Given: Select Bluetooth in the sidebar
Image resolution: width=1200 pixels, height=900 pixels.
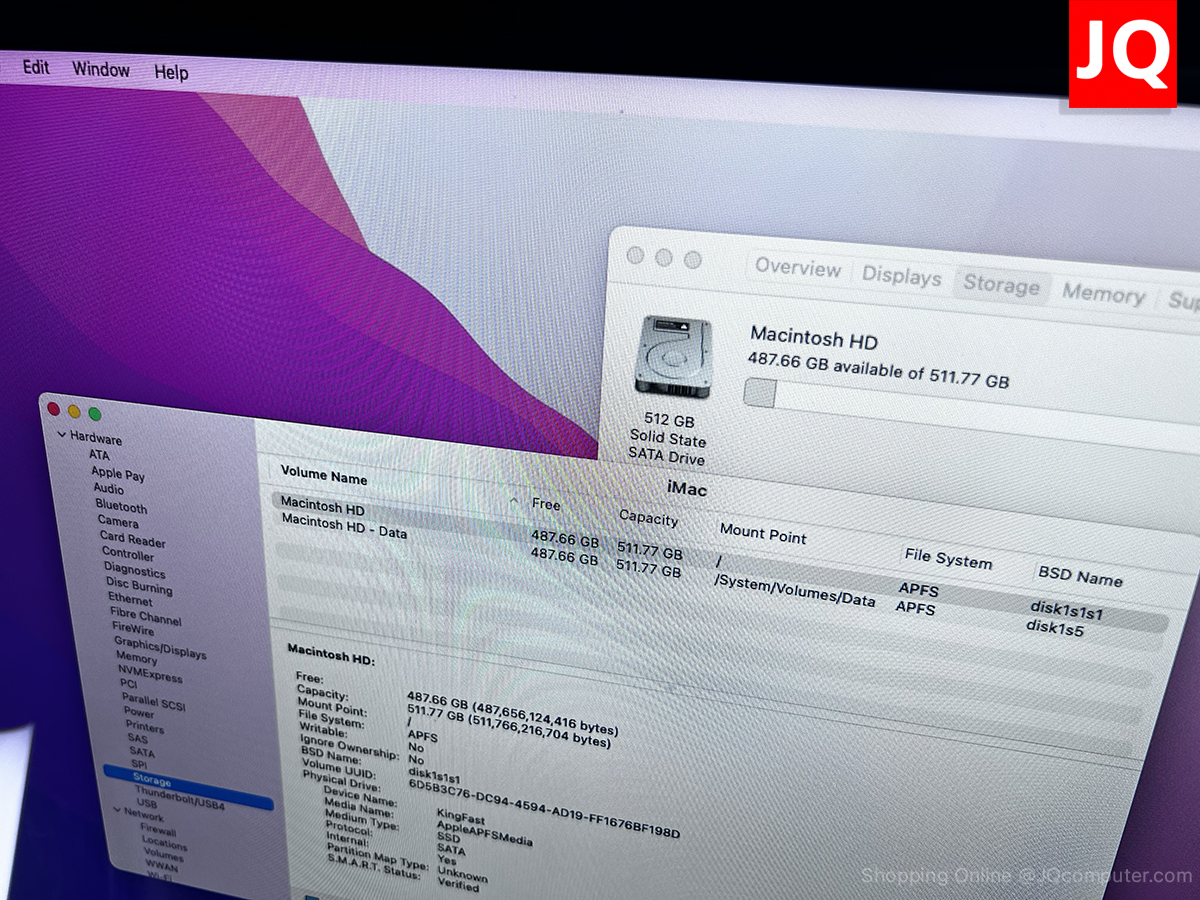Looking at the screenshot, I should [x=121, y=506].
